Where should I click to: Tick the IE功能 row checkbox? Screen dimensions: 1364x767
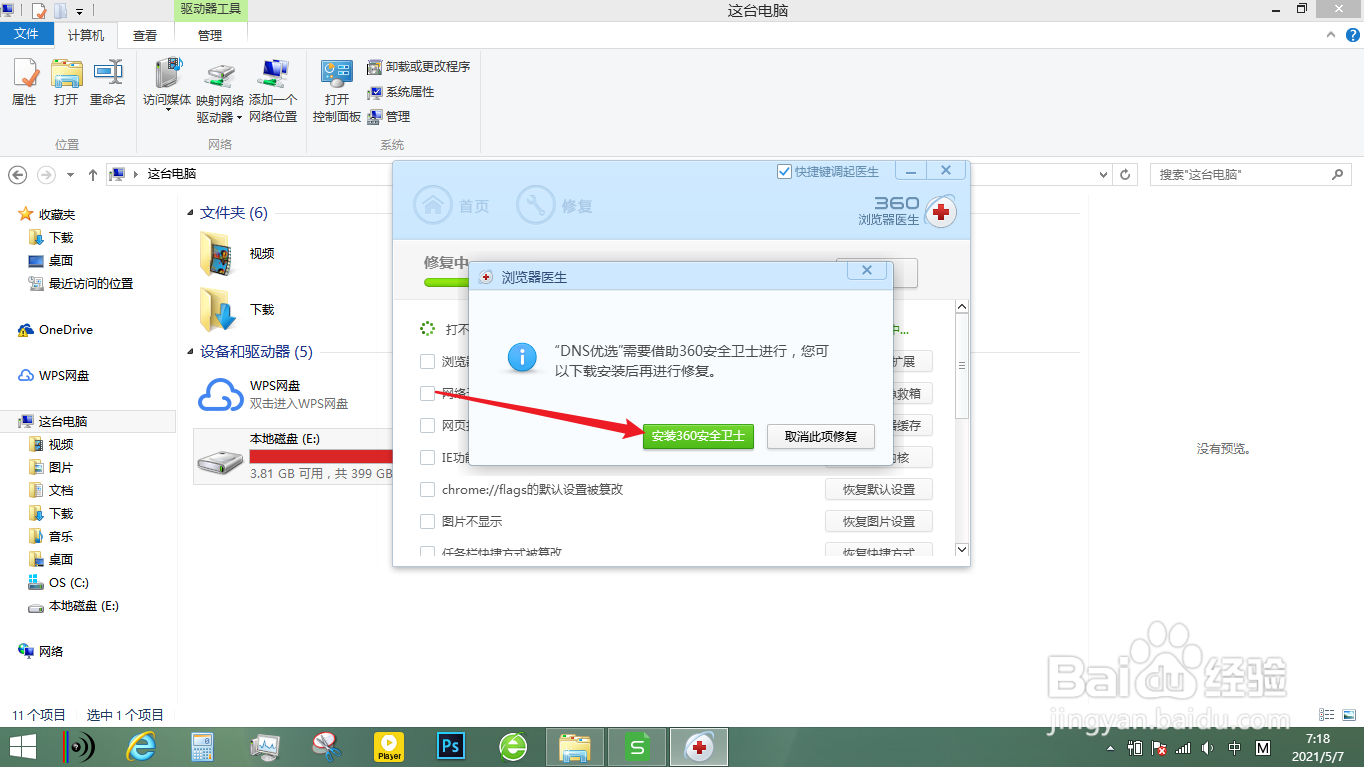[427, 458]
